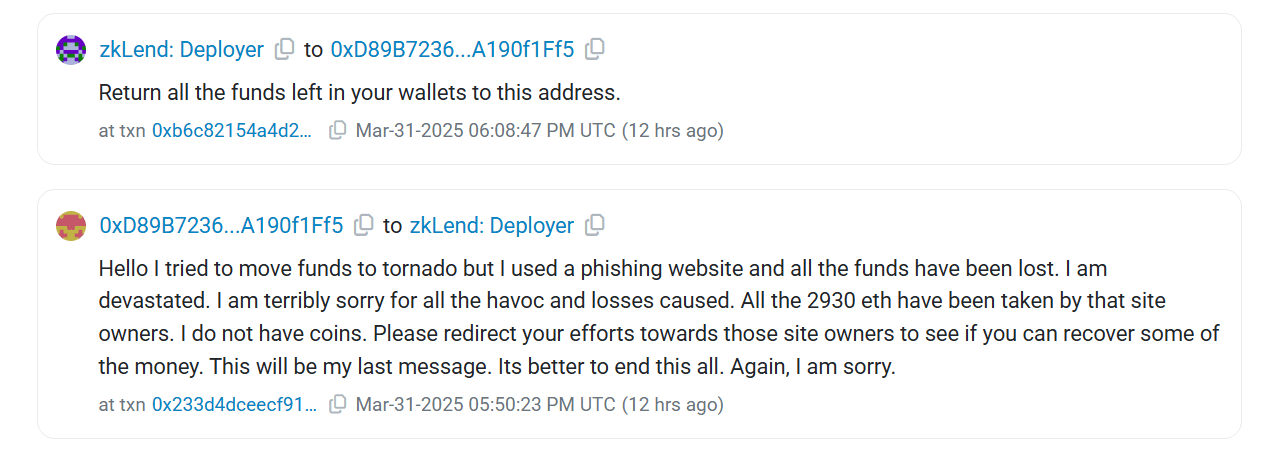Copy zkLend: Deployer recipient address in second message
The image size is (1272, 451).
point(595,225)
